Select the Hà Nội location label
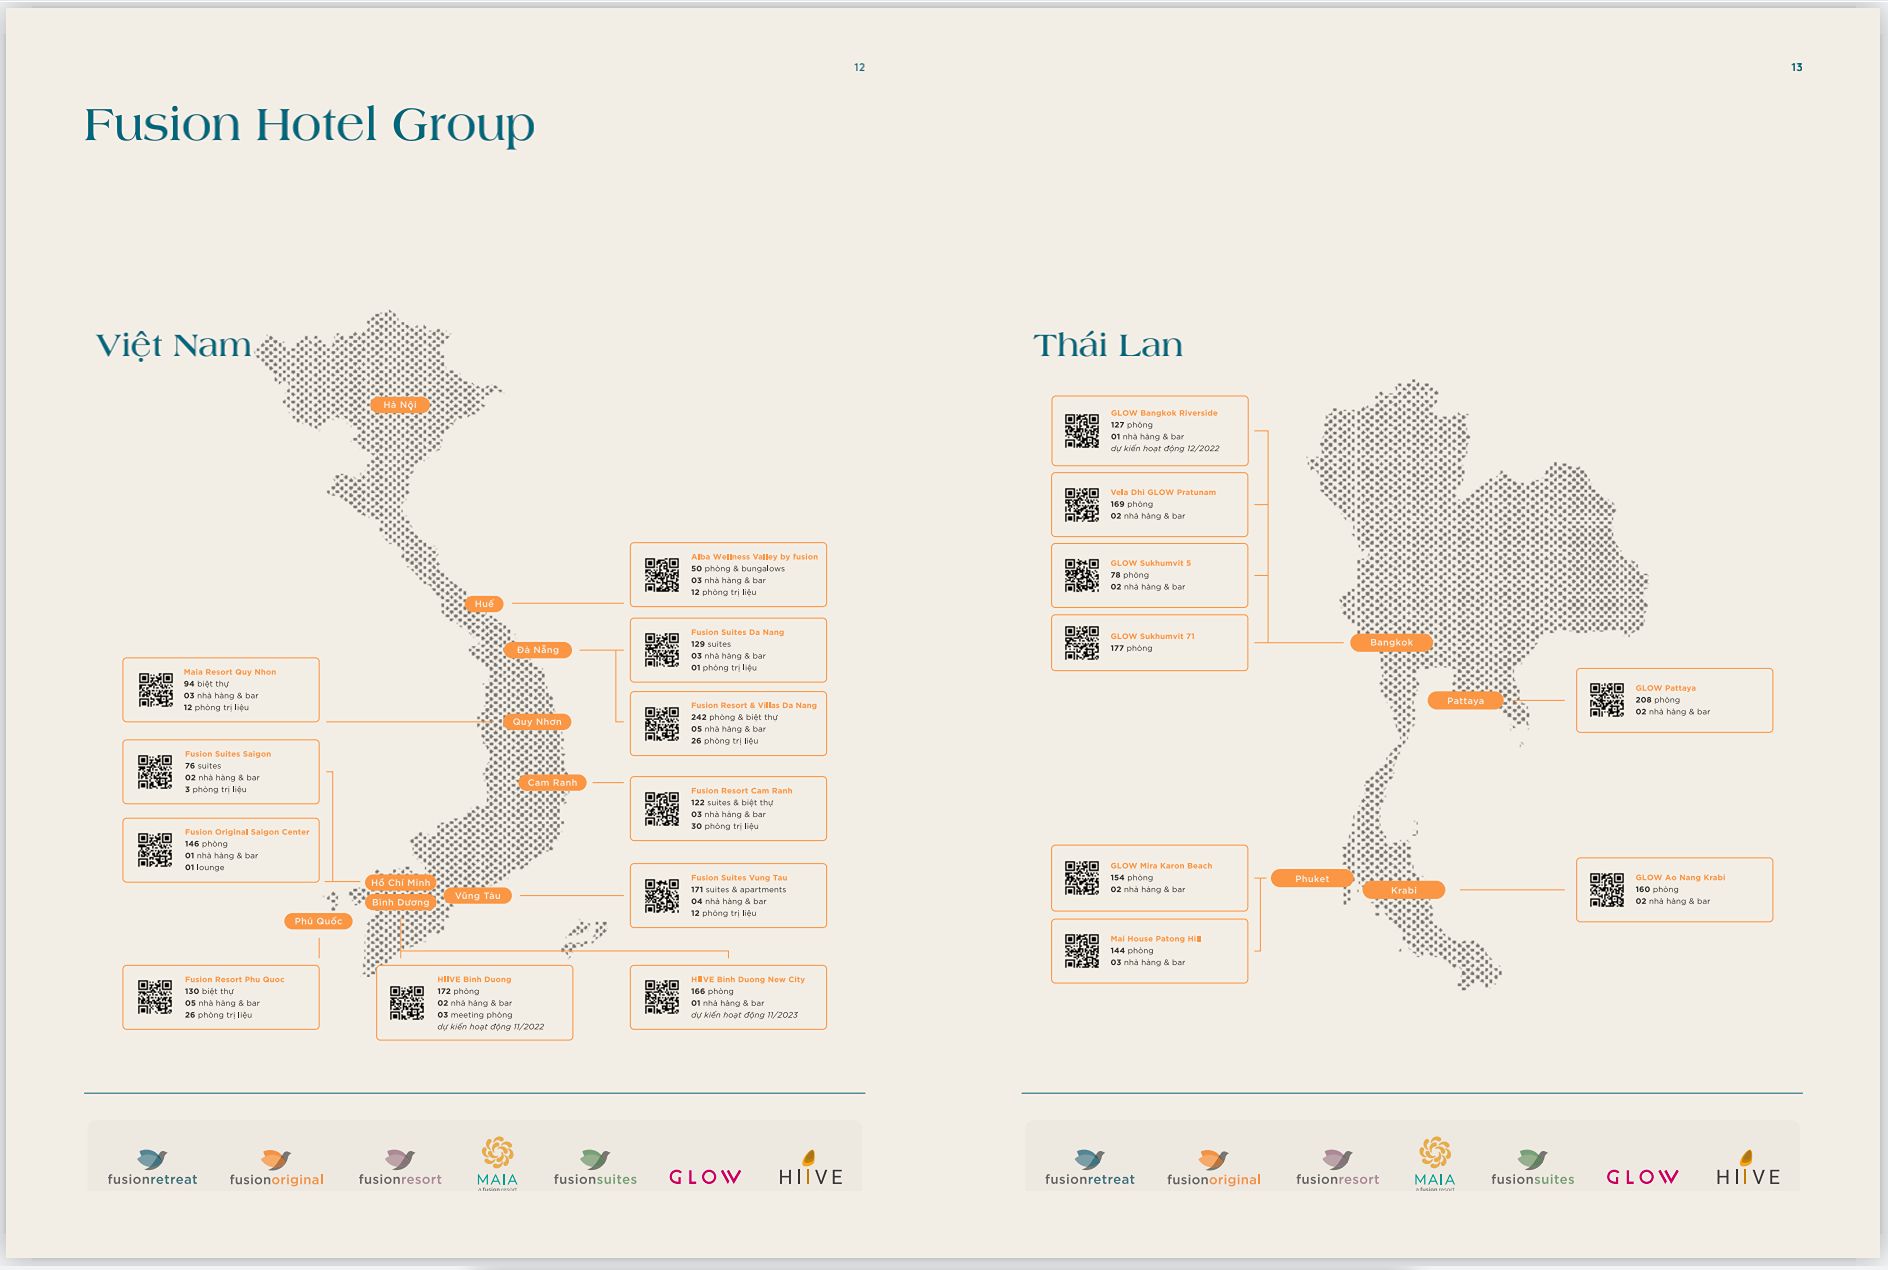Viewport: 1888px width, 1270px height. coord(400,405)
